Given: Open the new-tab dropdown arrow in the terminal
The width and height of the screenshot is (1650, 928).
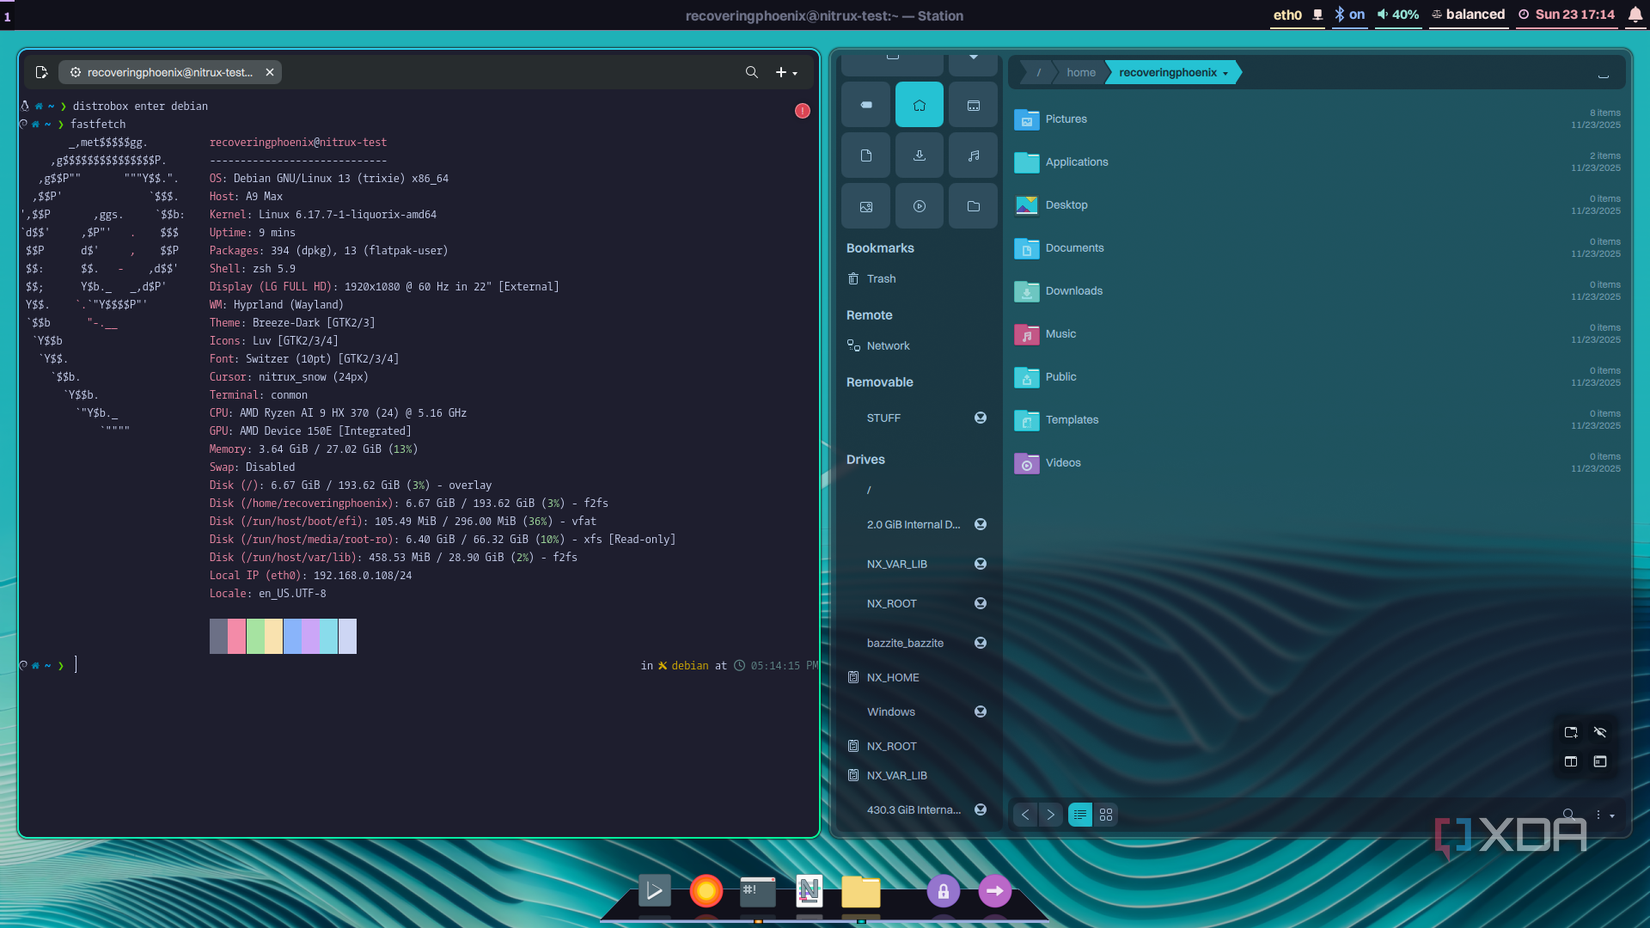Looking at the screenshot, I should pyautogui.click(x=795, y=73).
